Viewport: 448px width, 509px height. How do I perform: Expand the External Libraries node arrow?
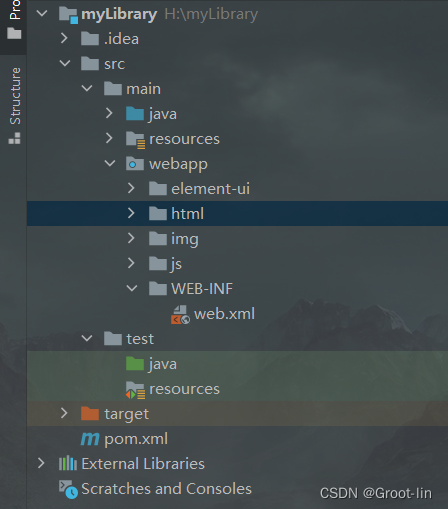[x=41, y=463]
